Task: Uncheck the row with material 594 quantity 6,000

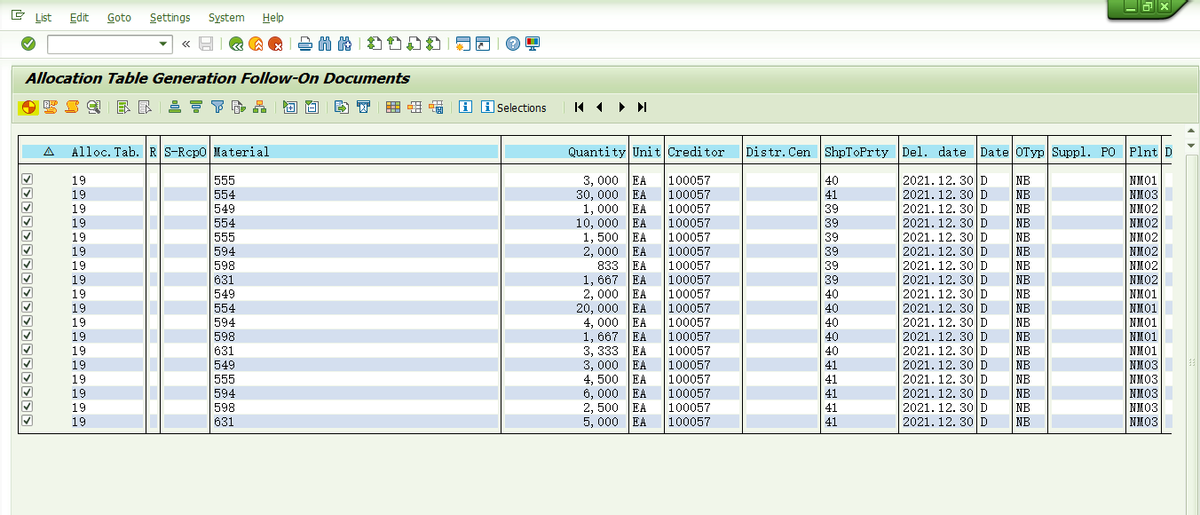Action: point(27,394)
